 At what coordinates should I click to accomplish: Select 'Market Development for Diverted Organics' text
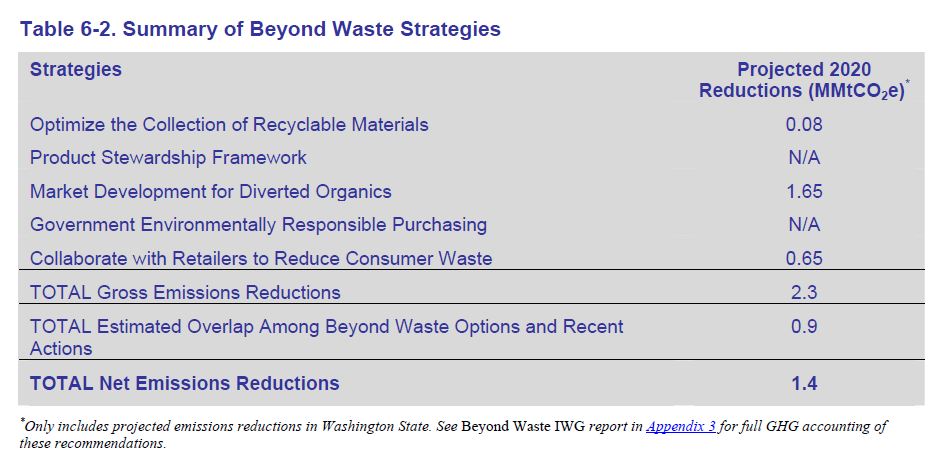211,191
